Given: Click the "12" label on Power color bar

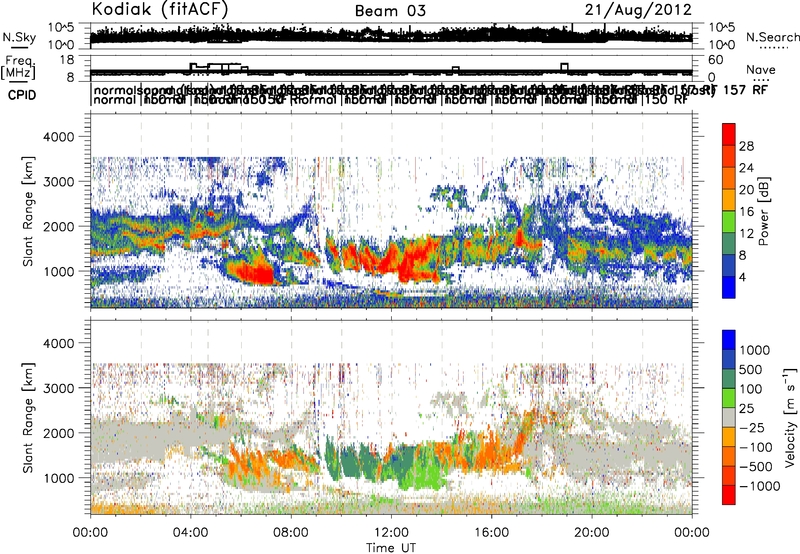Looking at the screenshot, I should [746, 234].
